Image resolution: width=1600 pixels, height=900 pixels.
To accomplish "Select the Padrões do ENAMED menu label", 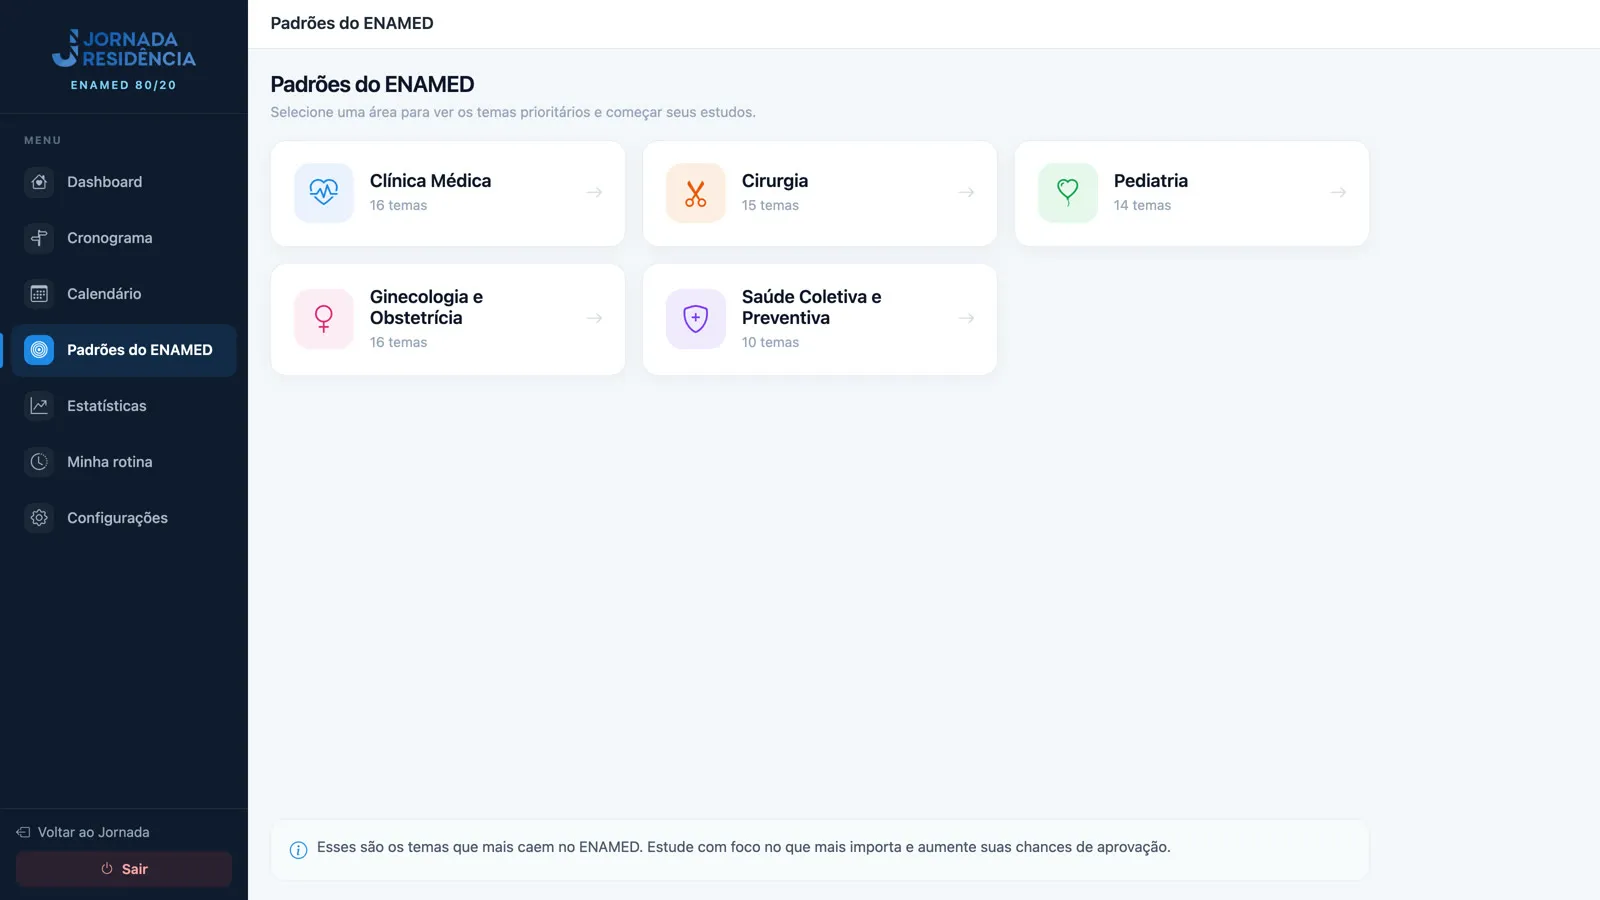I will point(140,350).
